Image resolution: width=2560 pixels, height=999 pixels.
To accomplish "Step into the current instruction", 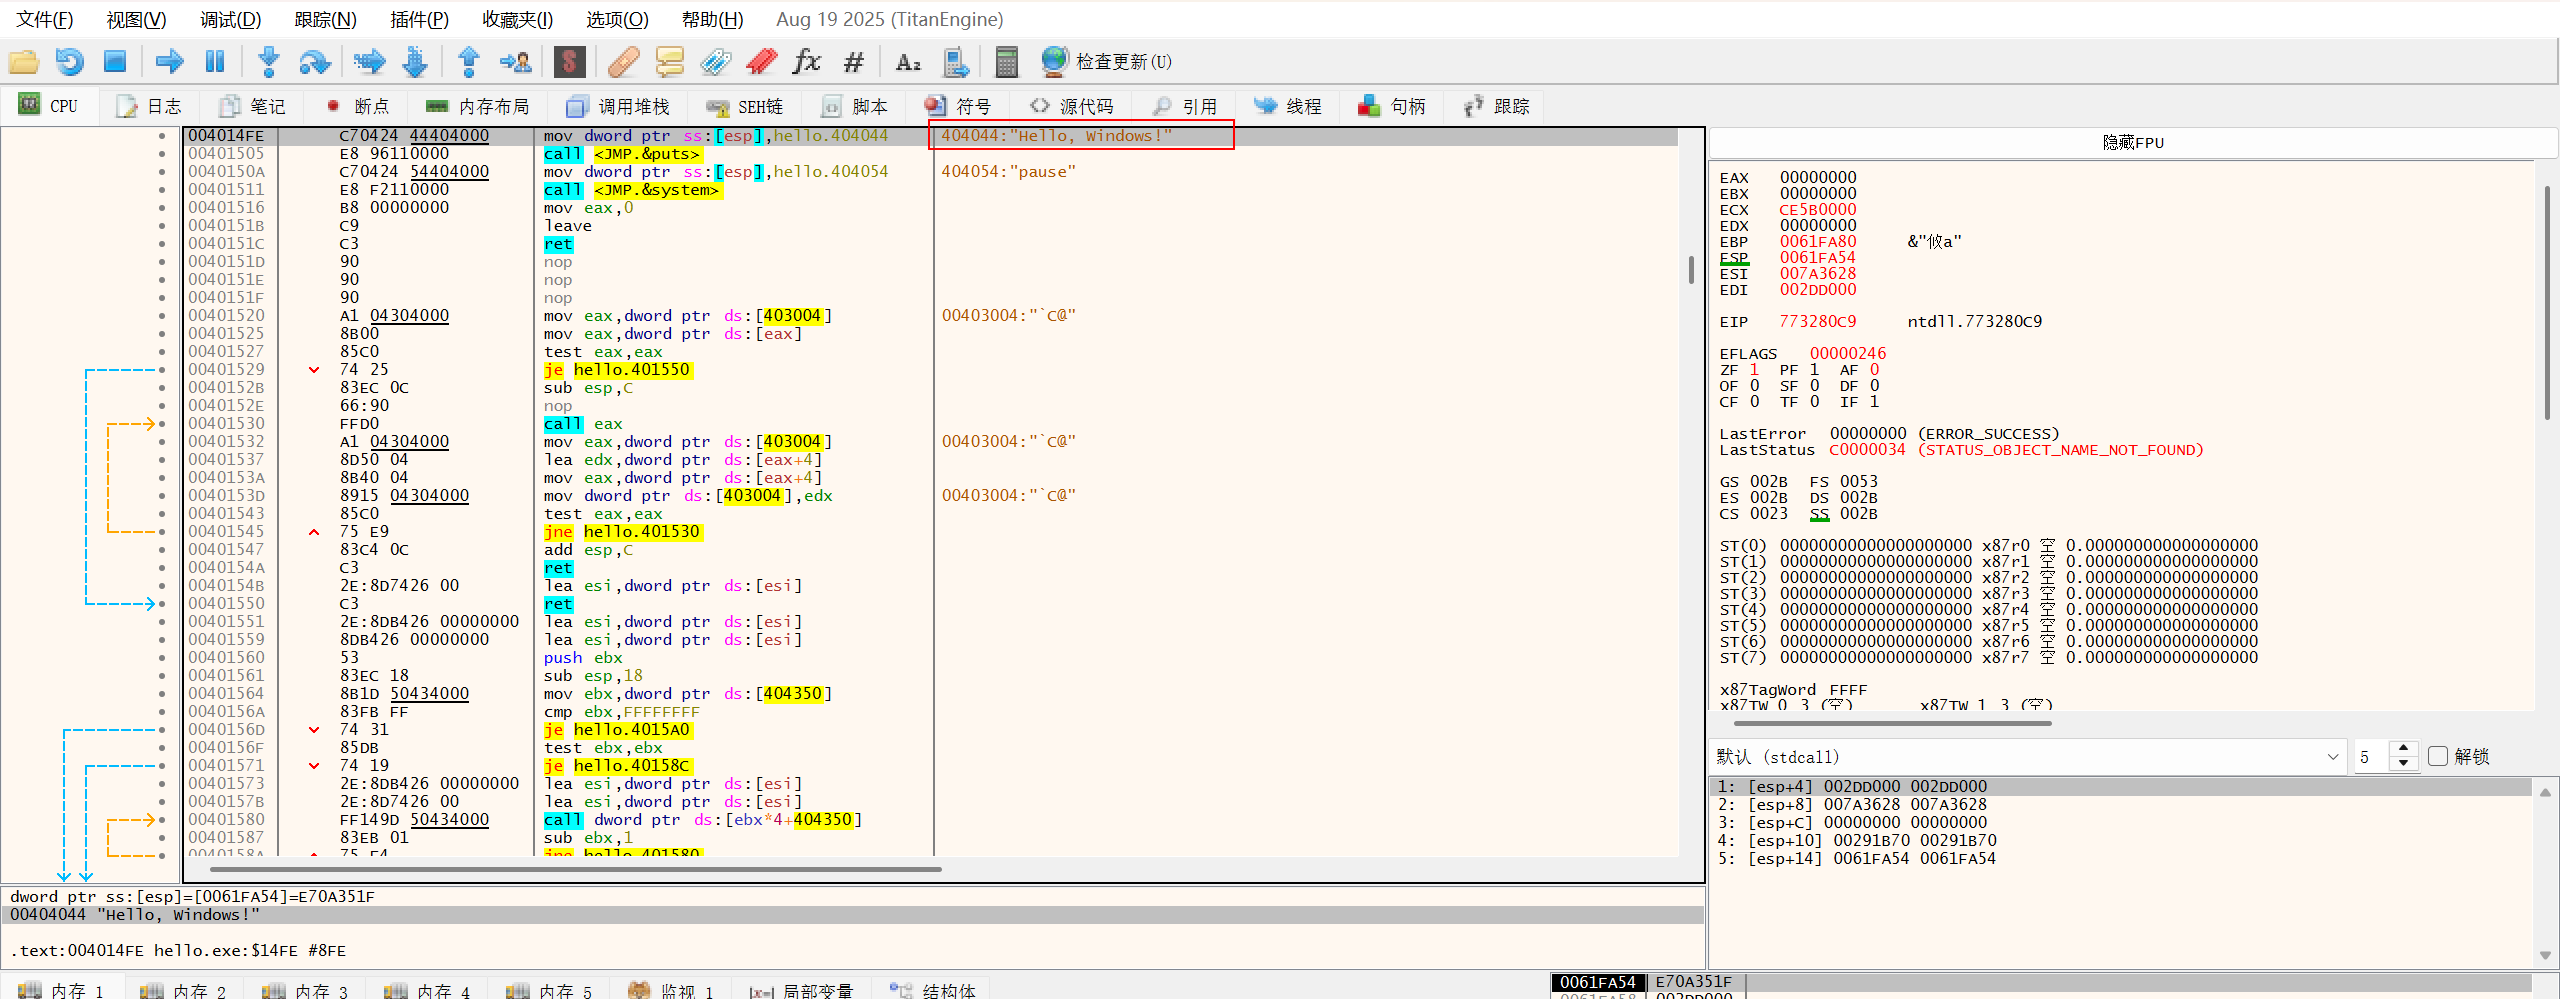I will coord(268,62).
